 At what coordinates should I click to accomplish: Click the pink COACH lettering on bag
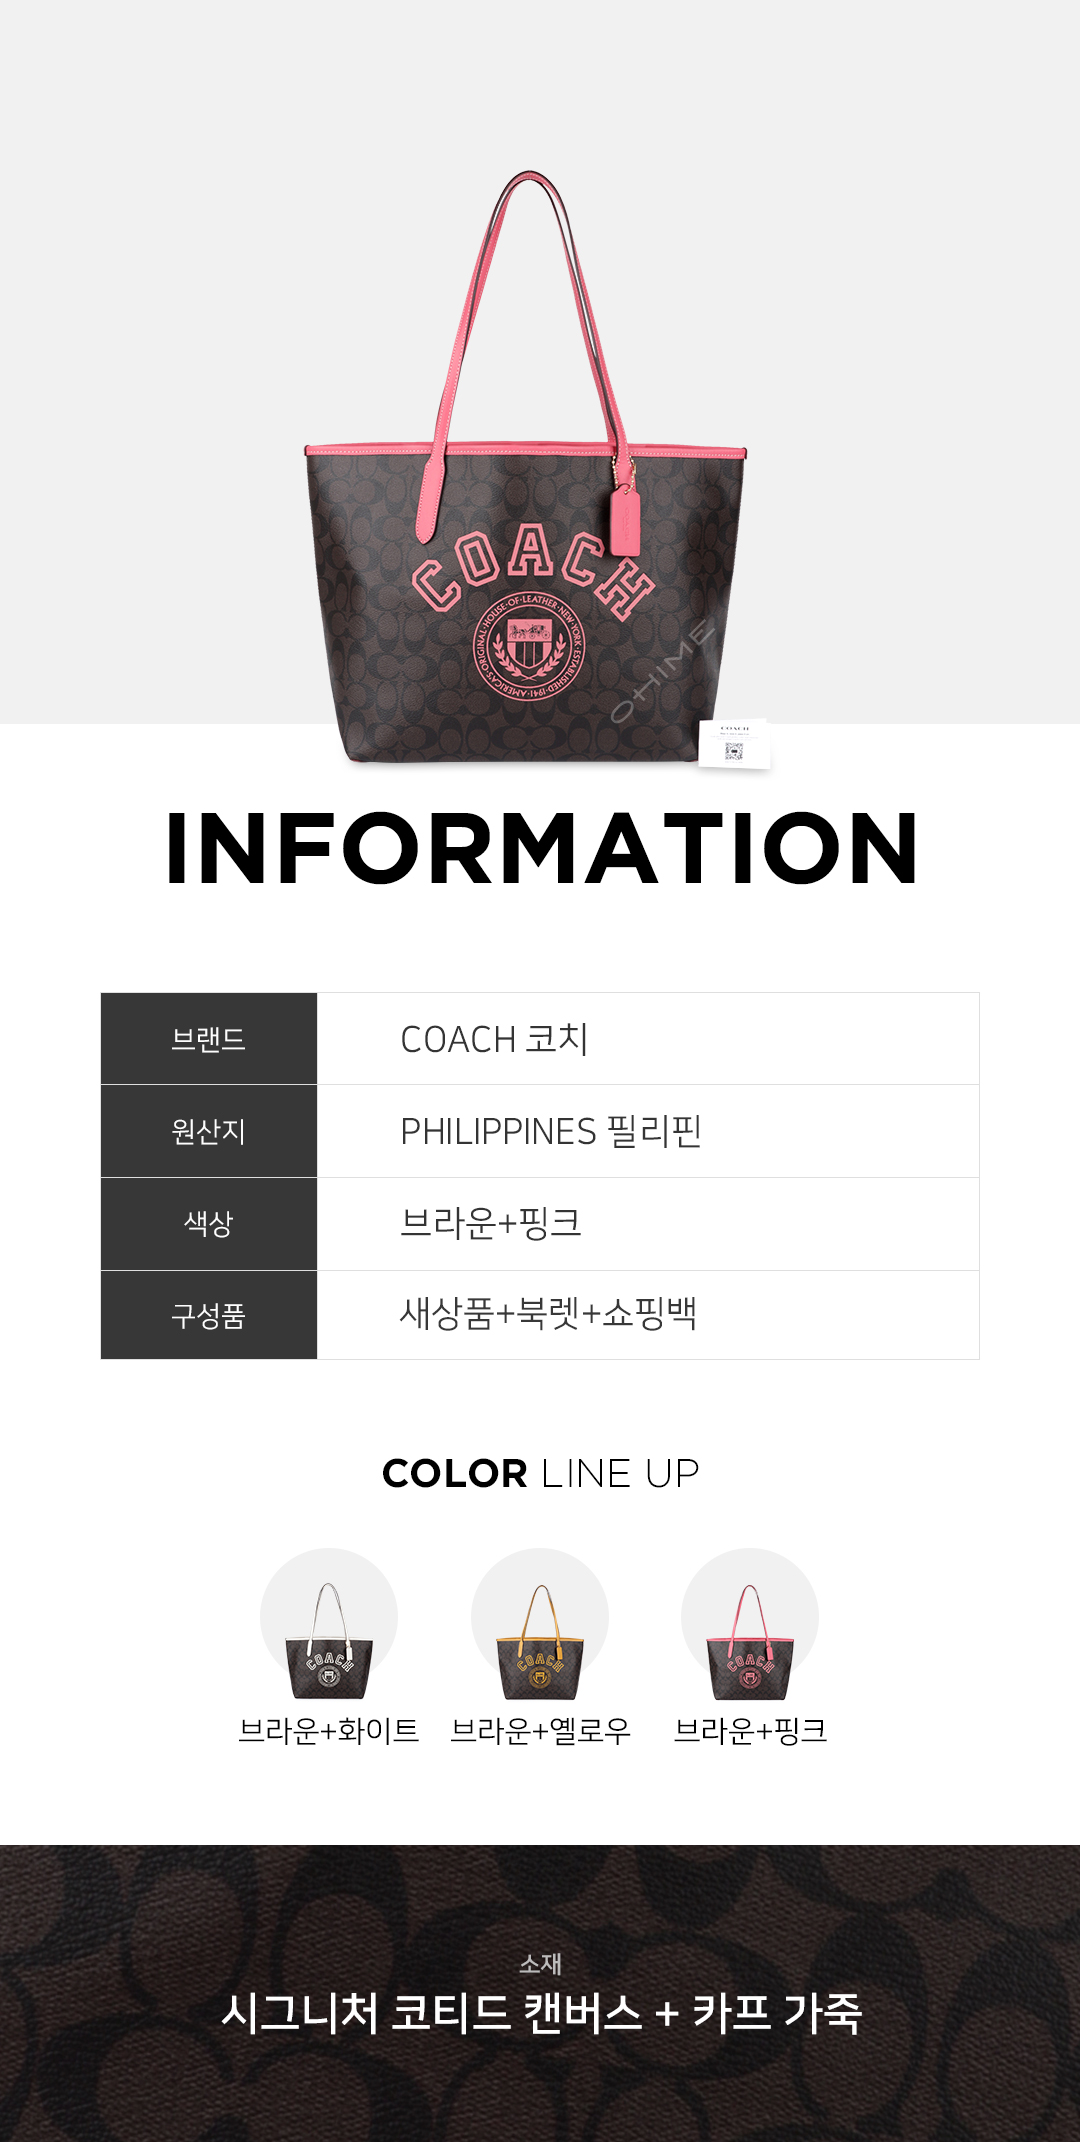click(x=533, y=570)
